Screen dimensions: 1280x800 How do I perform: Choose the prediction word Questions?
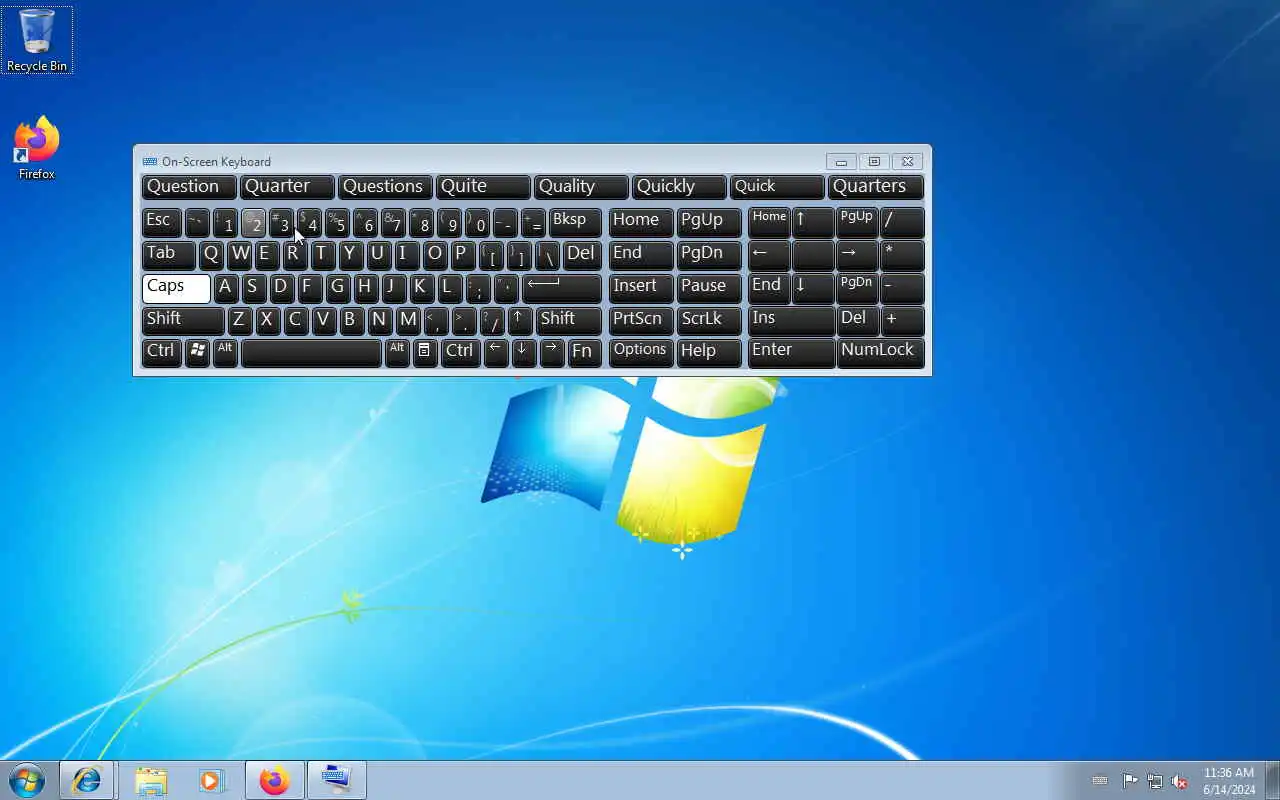385,187
